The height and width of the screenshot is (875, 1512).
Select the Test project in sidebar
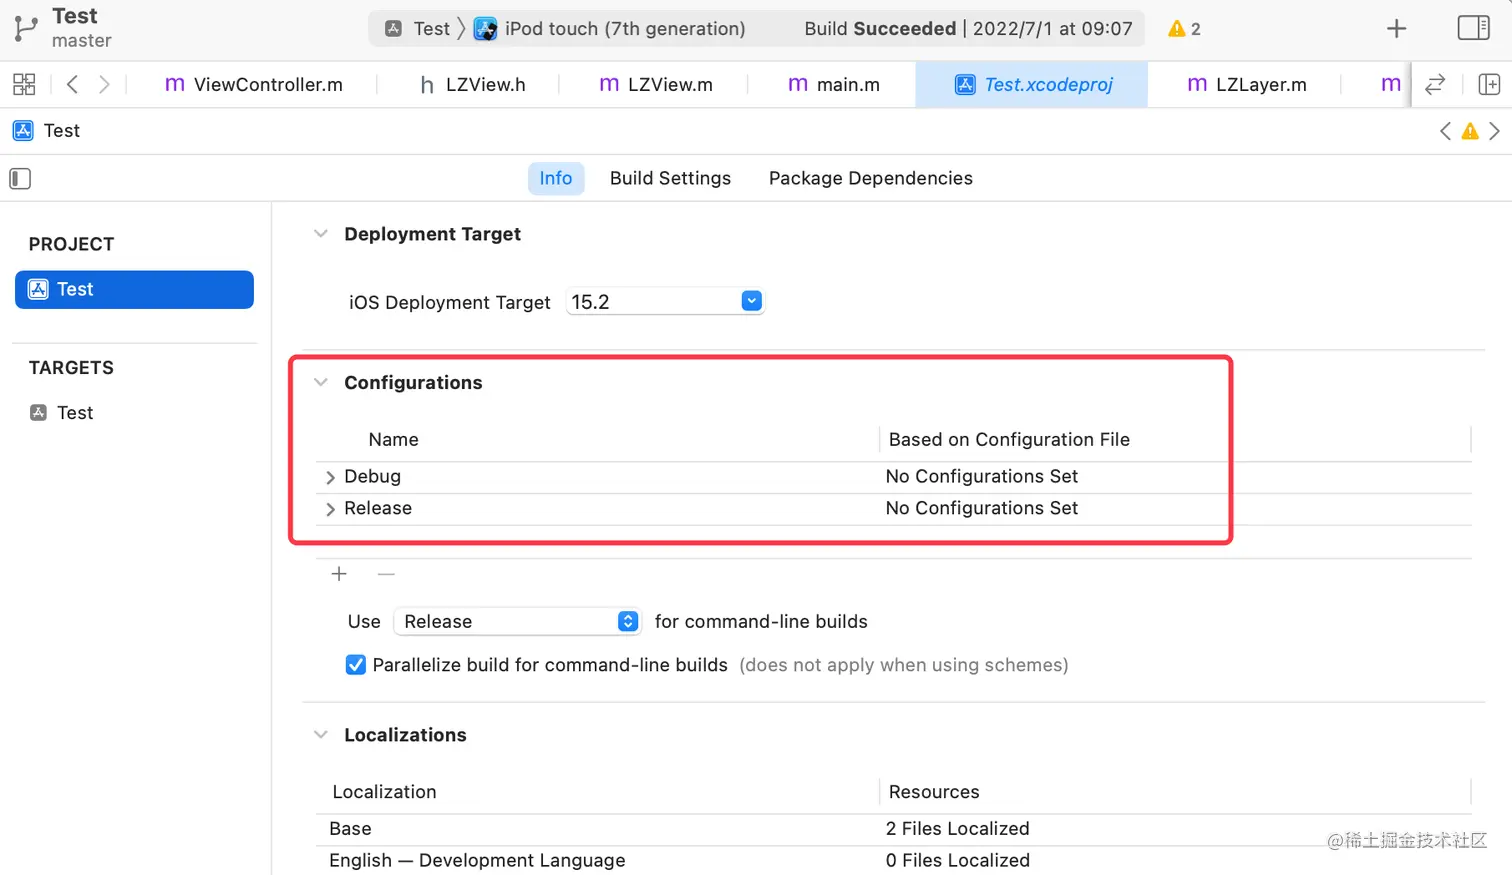(134, 290)
